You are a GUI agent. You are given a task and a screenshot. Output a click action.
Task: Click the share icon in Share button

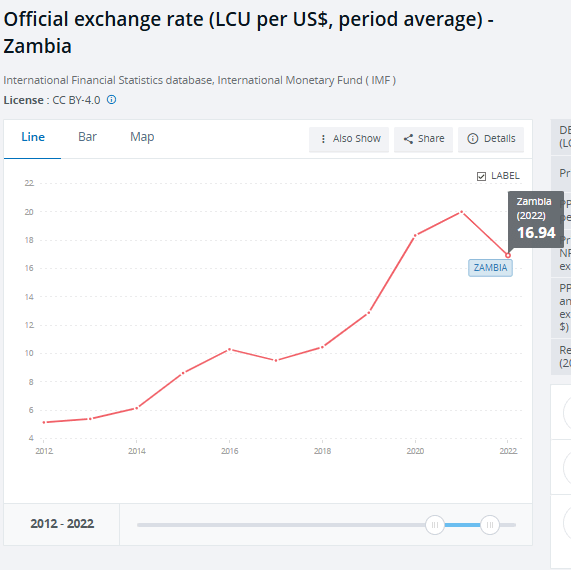pyautogui.click(x=408, y=139)
